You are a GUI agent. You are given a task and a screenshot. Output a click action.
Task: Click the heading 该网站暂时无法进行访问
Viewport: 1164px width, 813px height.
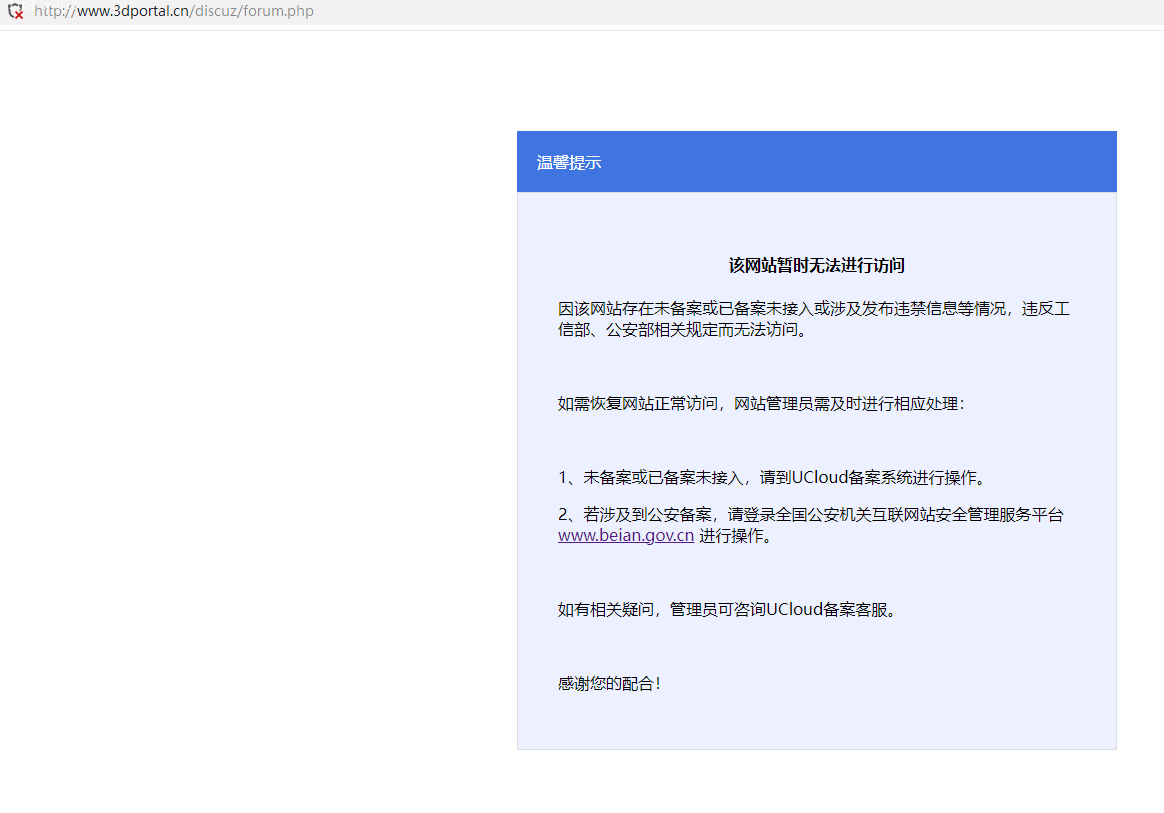click(817, 265)
